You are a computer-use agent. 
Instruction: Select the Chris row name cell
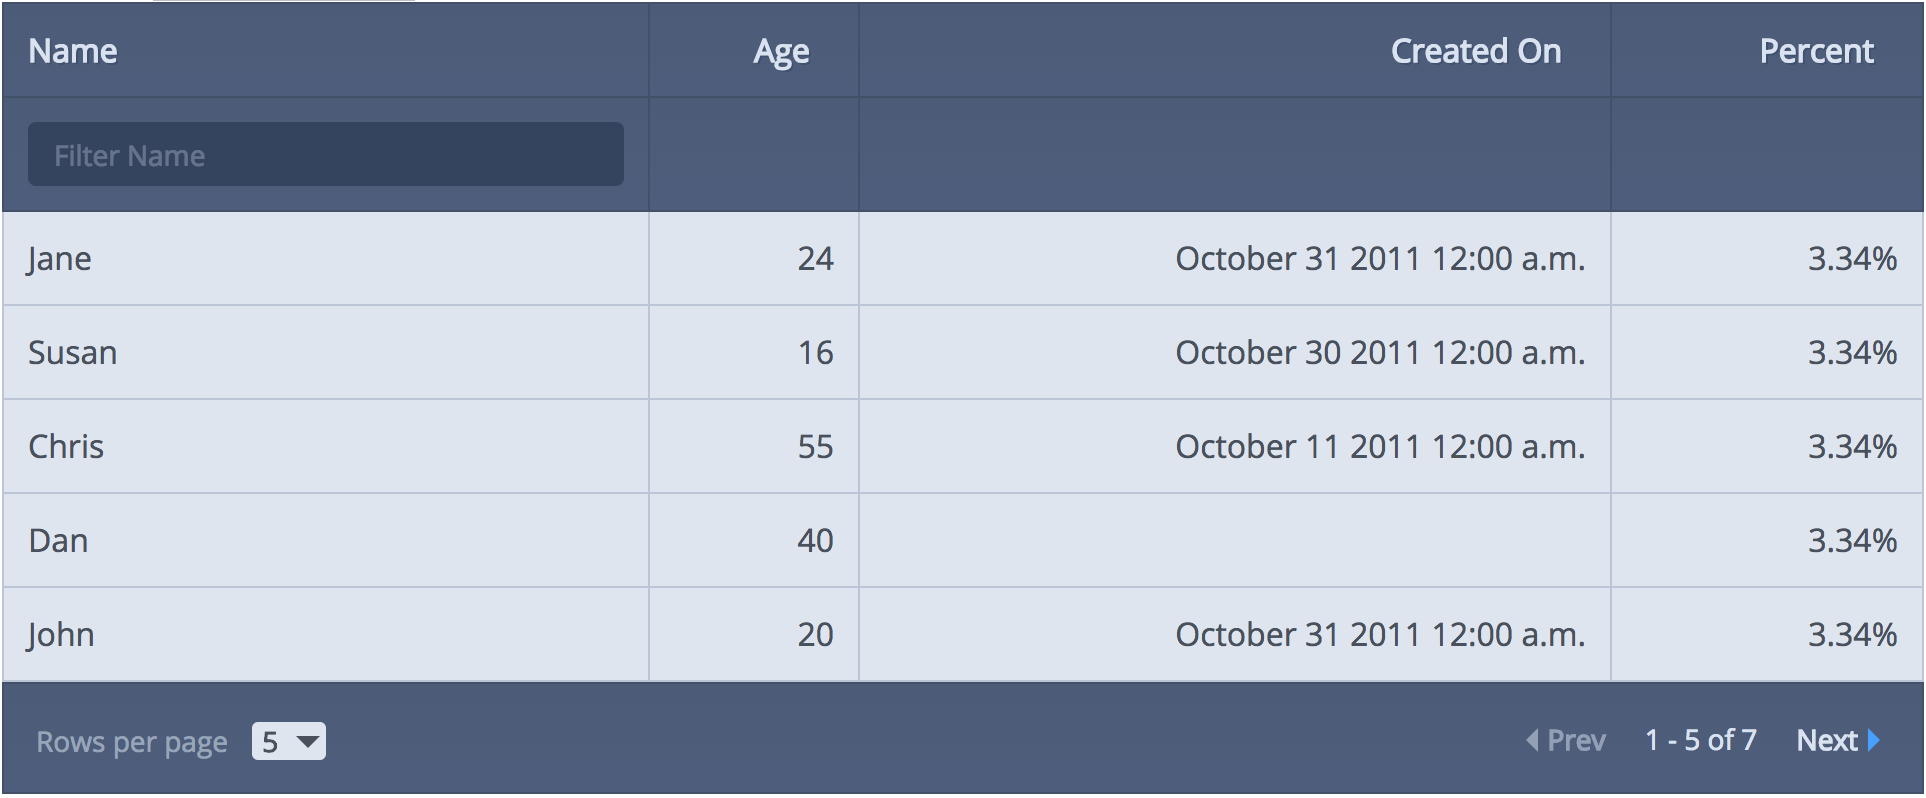(326, 446)
